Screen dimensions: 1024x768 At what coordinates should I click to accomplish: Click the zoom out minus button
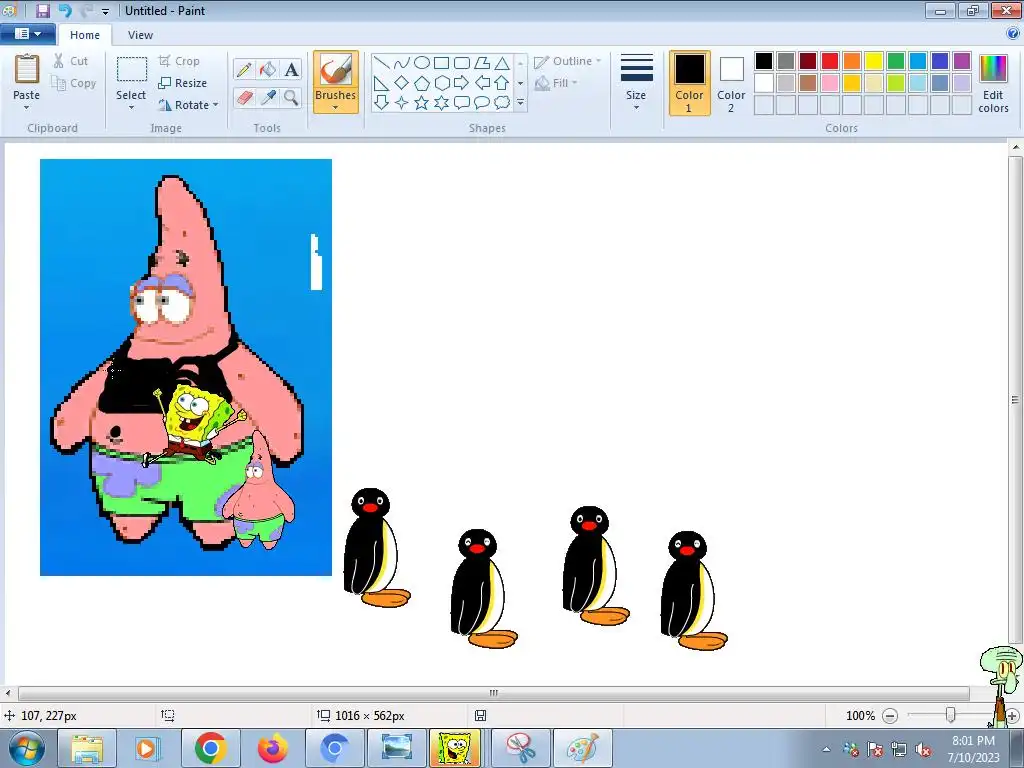pos(890,716)
